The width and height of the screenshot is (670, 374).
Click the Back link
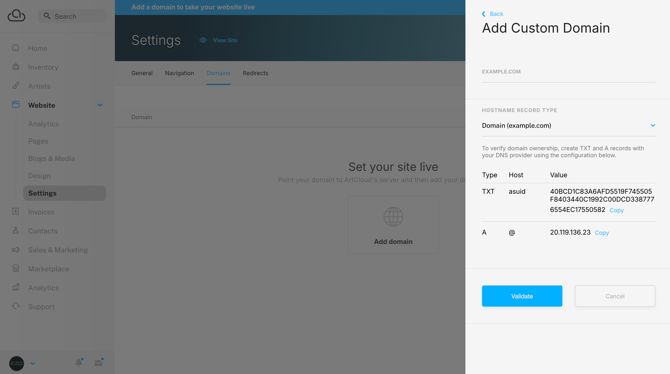[x=496, y=14]
